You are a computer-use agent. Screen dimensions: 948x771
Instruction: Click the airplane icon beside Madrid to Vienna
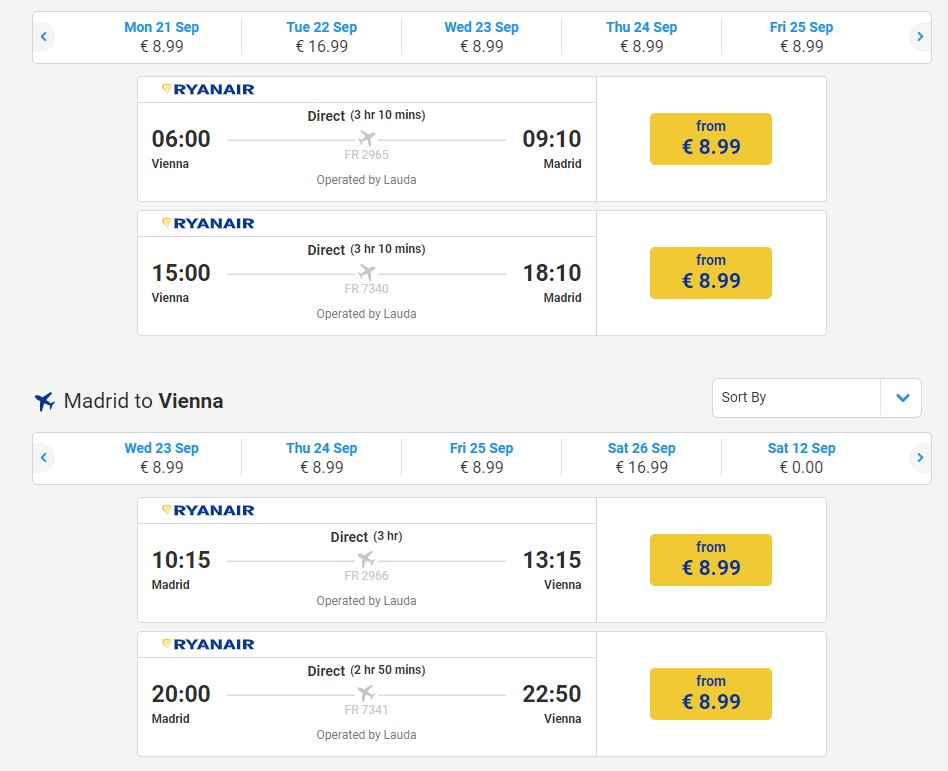(x=45, y=401)
